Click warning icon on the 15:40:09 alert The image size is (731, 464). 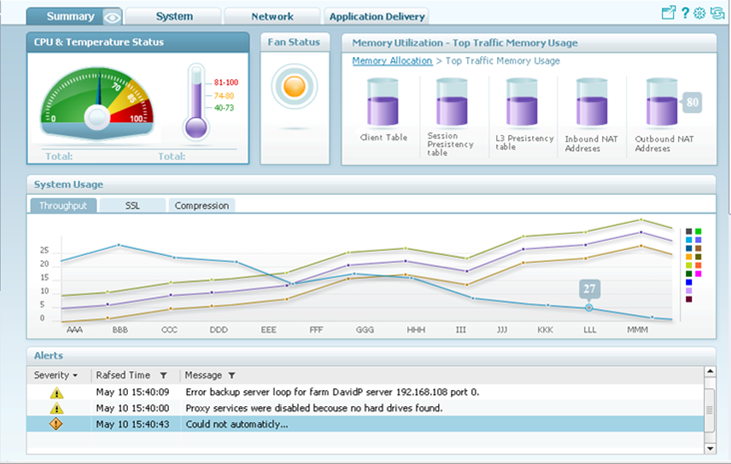(x=56, y=393)
